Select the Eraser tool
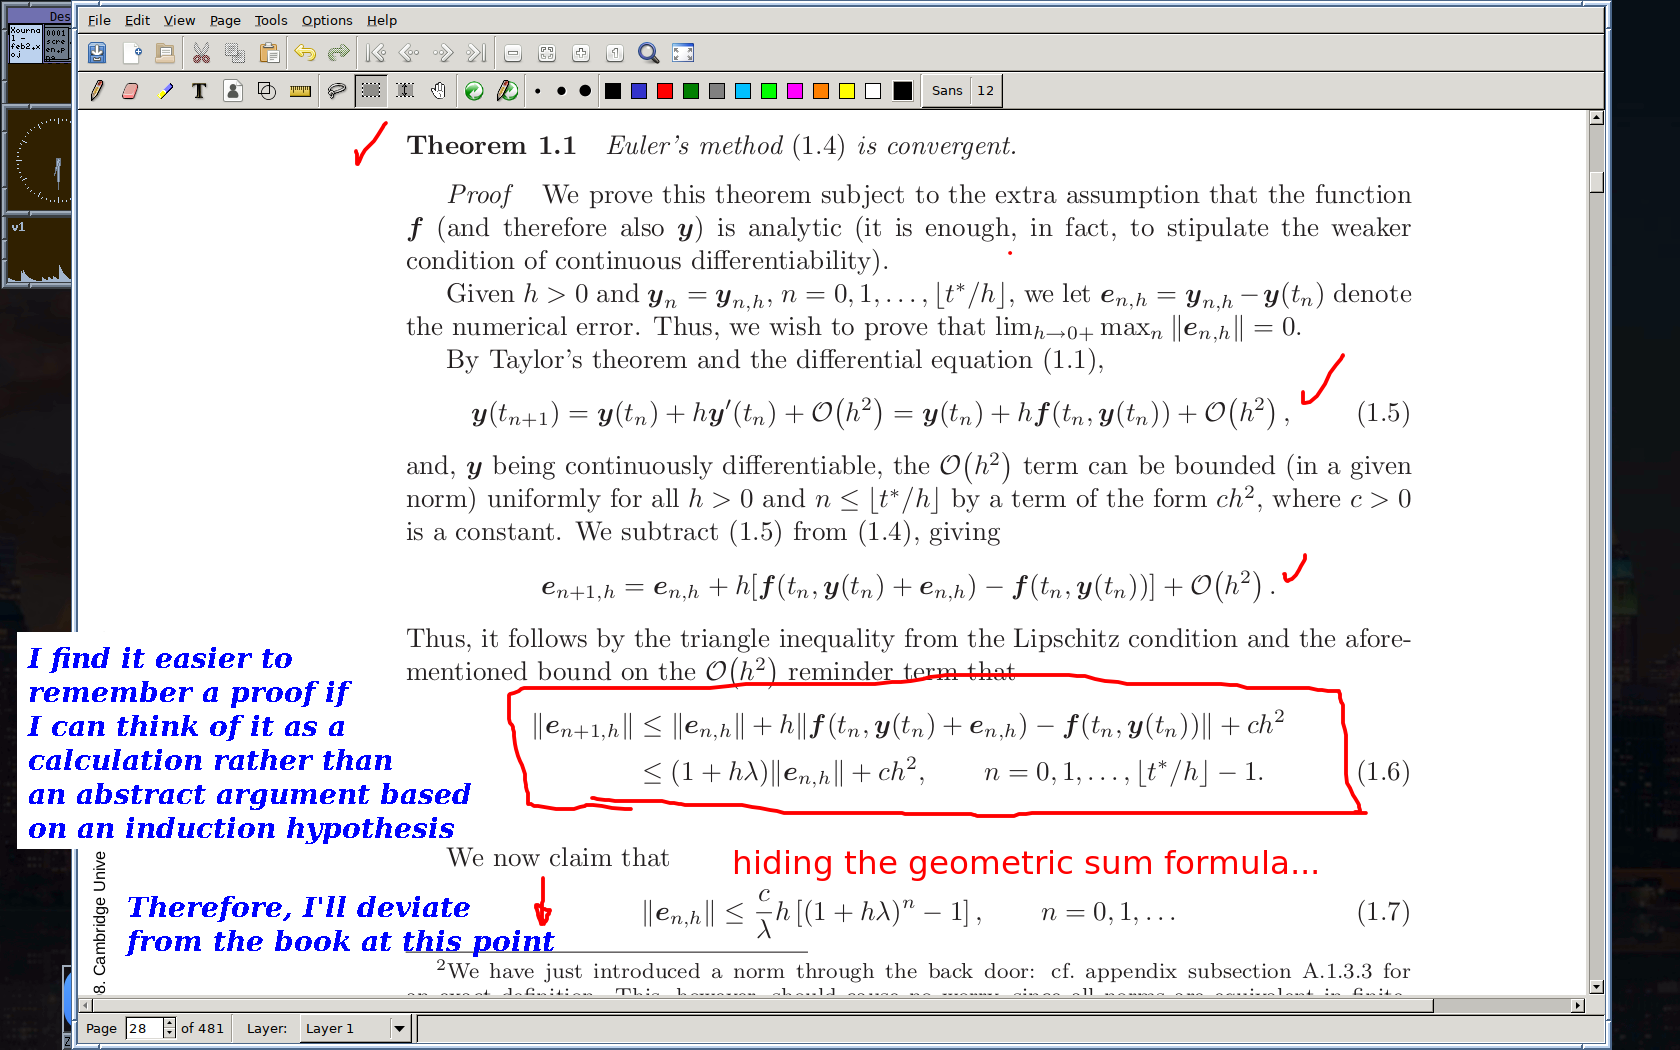This screenshot has height=1050, width=1680. pyautogui.click(x=130, y=91)
